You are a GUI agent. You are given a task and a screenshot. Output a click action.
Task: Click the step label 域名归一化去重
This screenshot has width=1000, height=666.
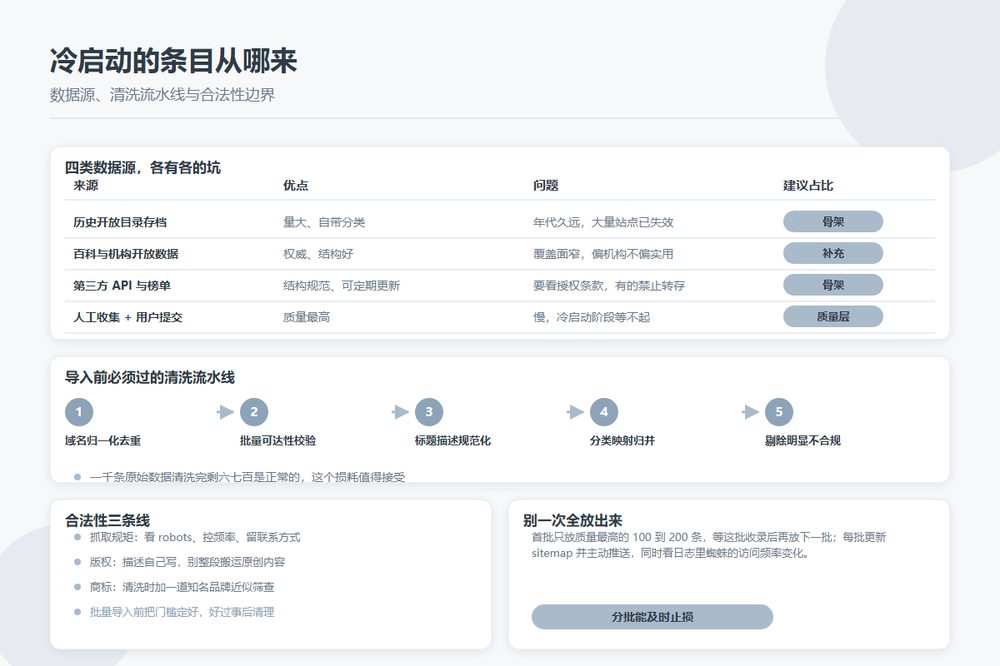click(103, 440)
